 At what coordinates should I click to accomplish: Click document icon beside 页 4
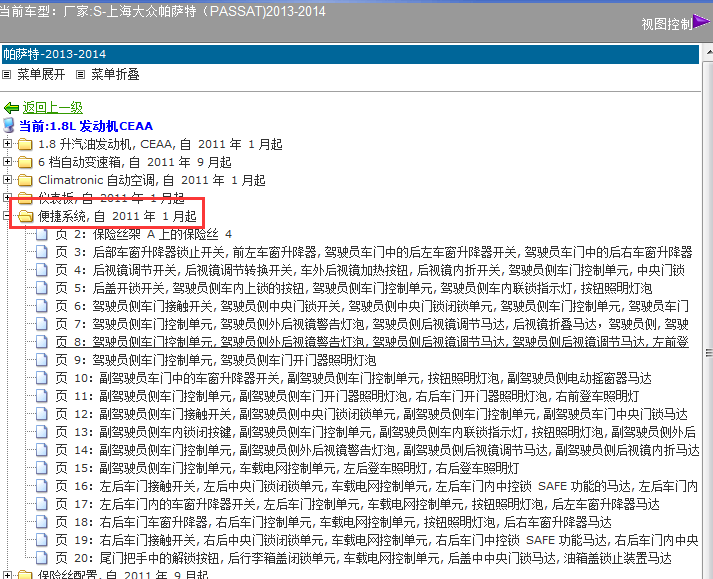point(42,270)
